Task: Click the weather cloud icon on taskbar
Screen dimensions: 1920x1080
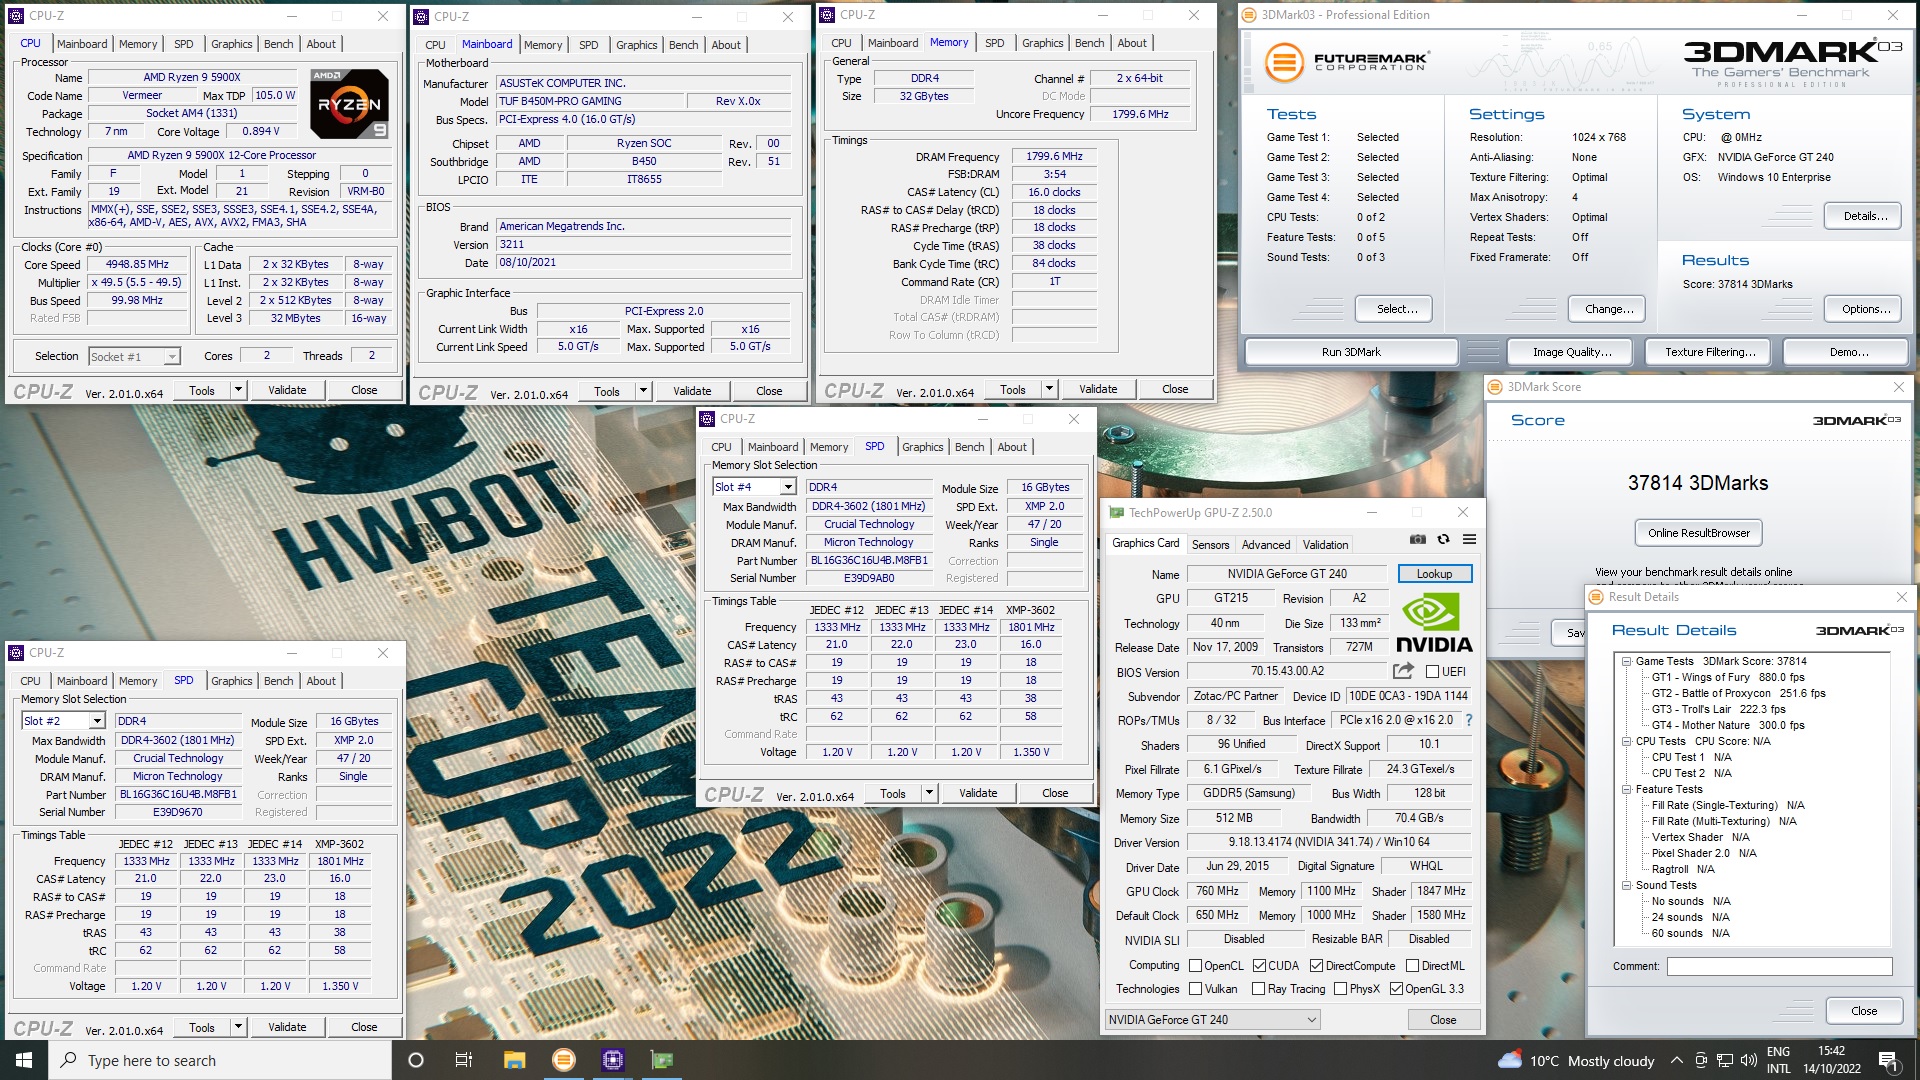Action: coord(1510,1060)
